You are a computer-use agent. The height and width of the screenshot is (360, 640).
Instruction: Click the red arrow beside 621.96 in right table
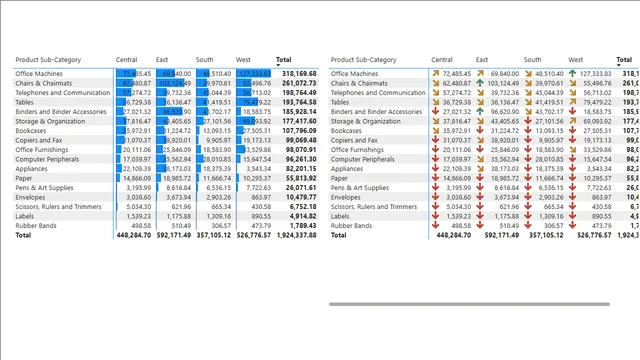click(480, 207)
